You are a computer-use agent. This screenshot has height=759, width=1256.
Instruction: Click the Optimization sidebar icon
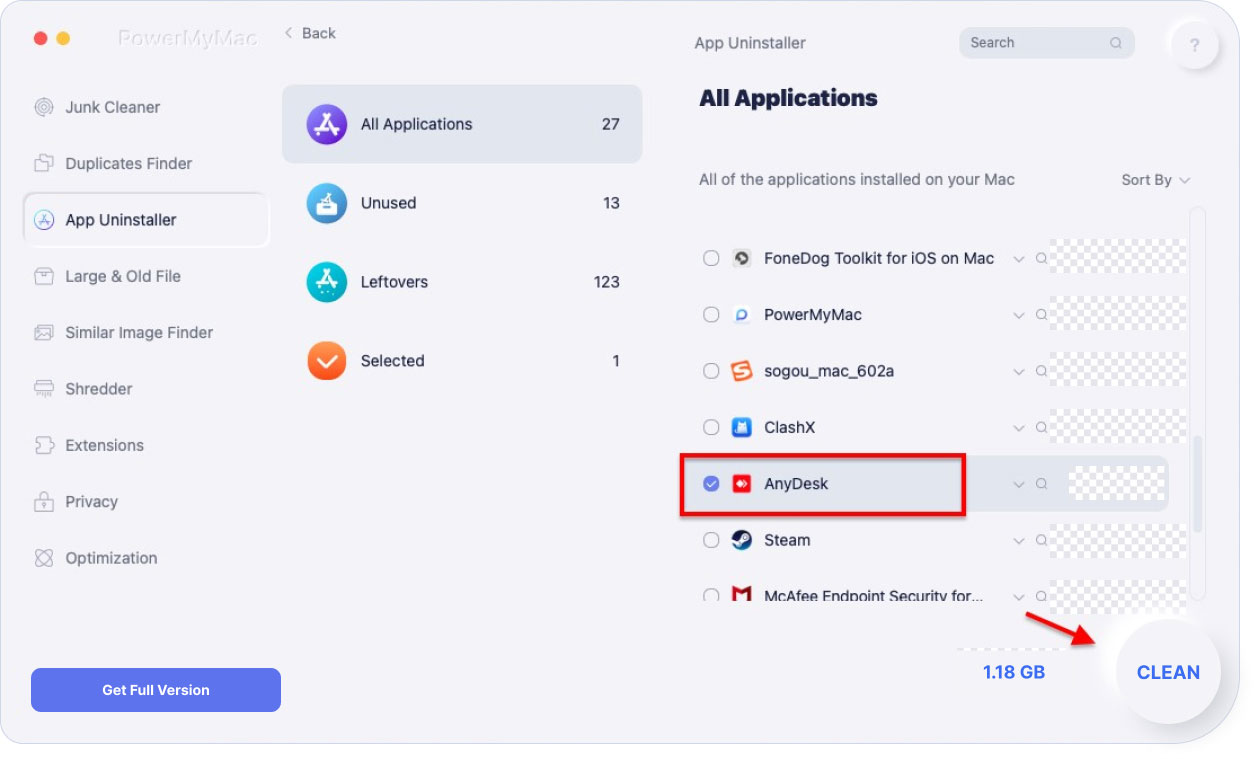tap(44, 558)
